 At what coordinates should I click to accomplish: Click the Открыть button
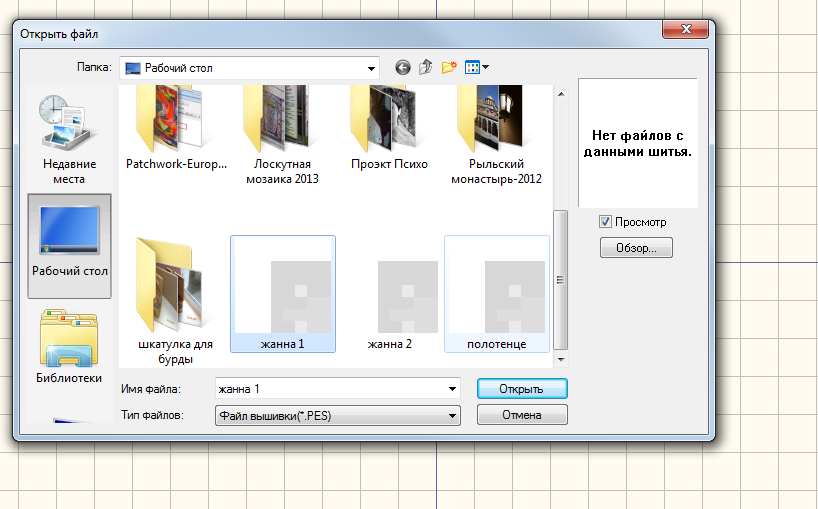(x=522, y=389)
